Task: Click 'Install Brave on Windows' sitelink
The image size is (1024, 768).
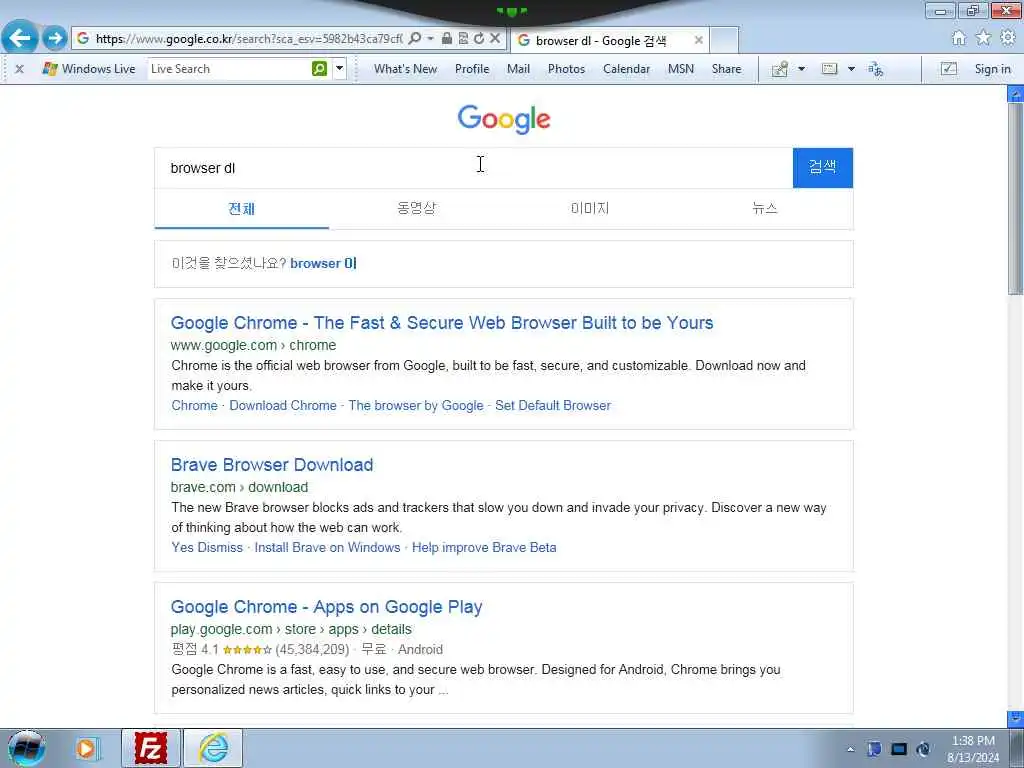Action: 327,548
